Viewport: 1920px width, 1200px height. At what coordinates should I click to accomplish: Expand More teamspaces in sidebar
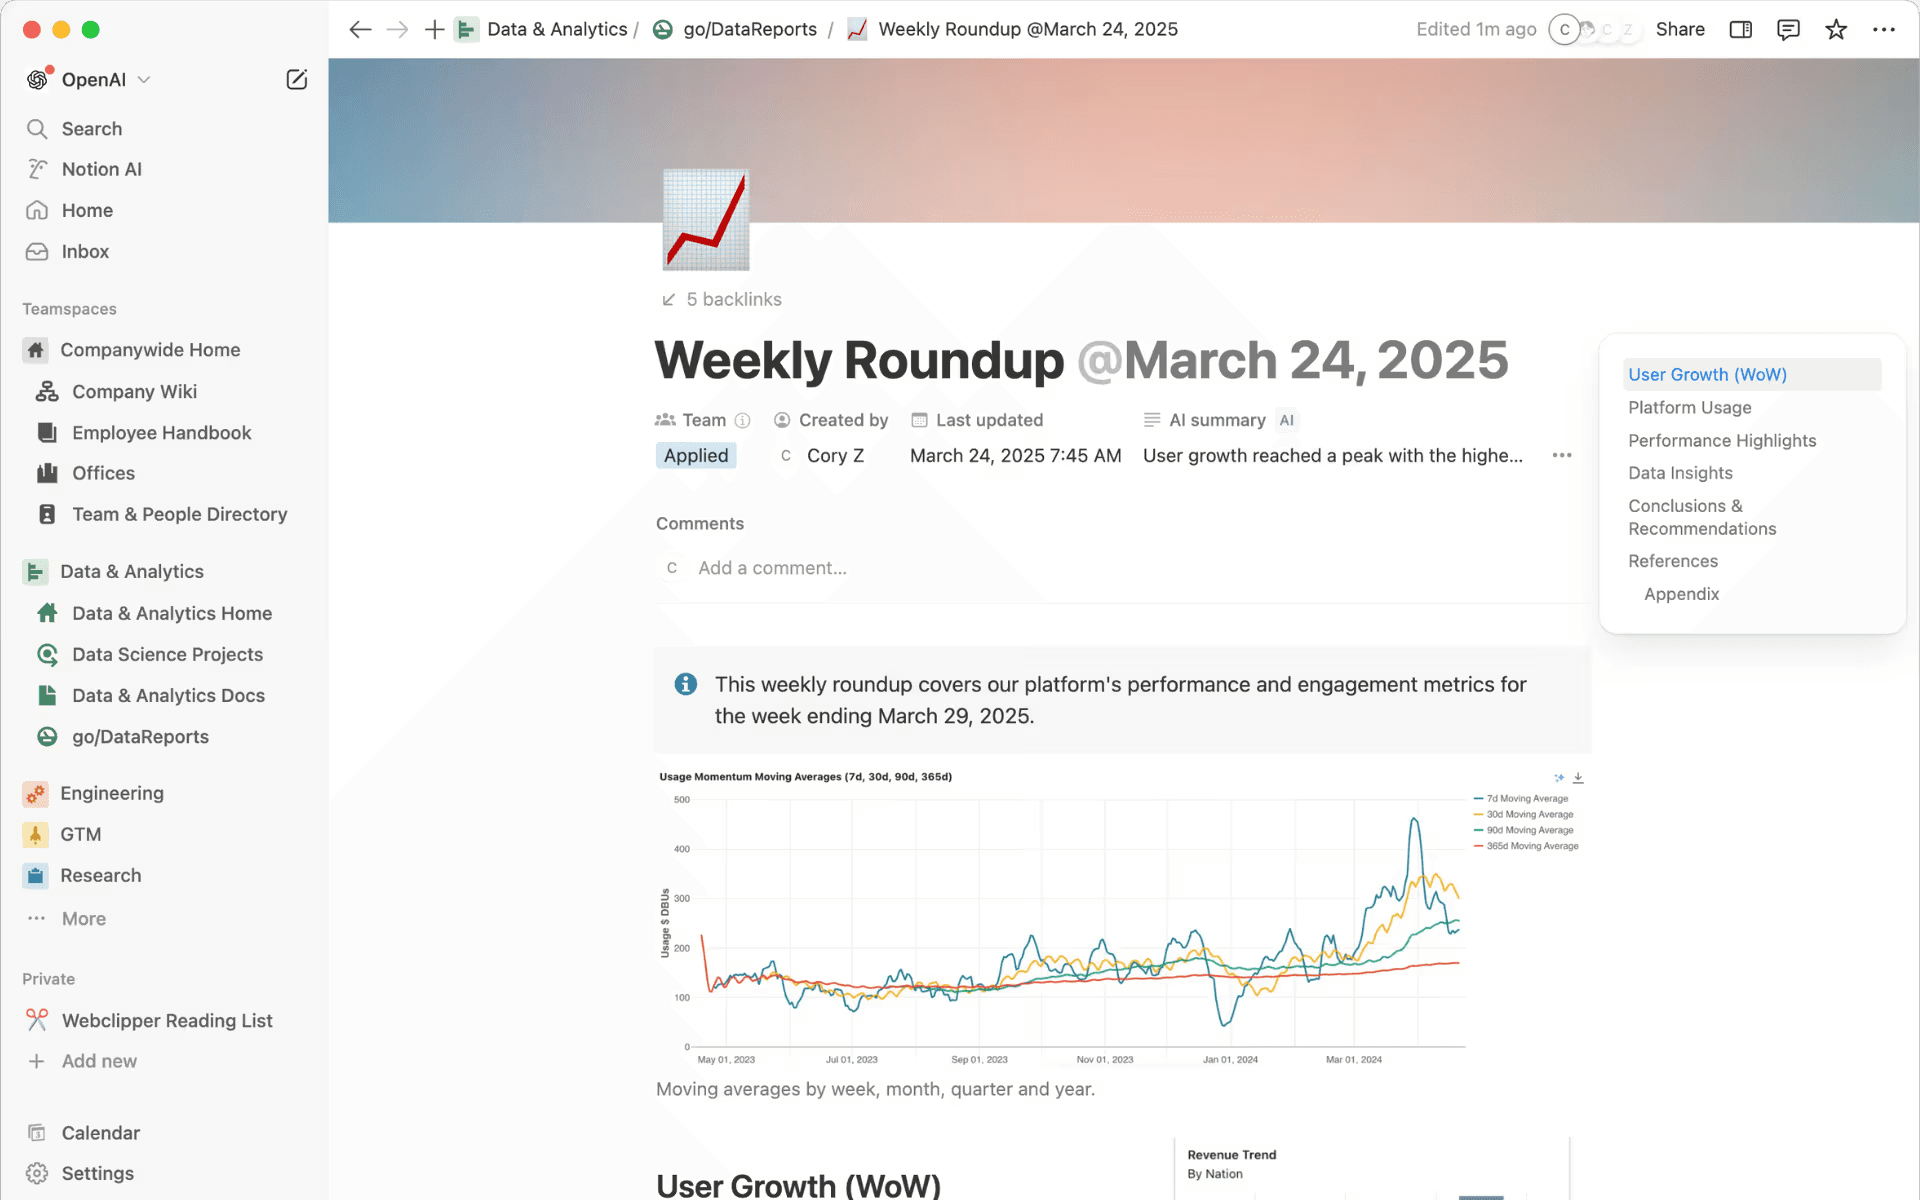[x=83, y=918]
